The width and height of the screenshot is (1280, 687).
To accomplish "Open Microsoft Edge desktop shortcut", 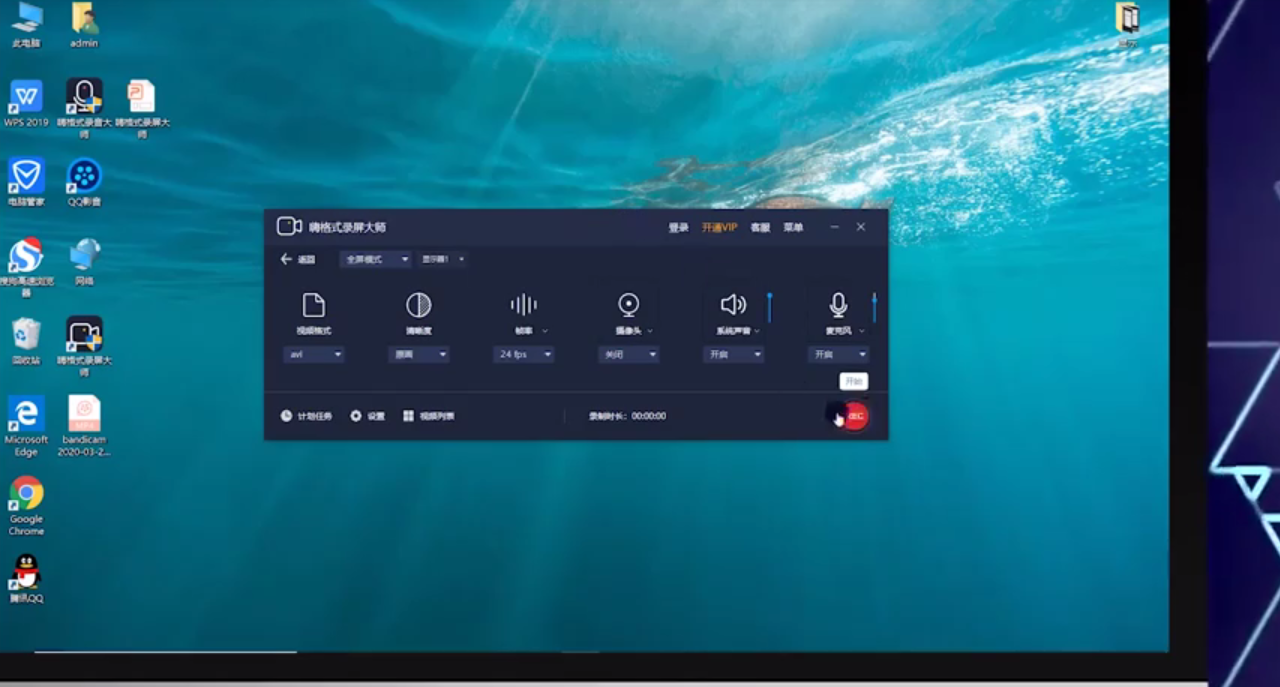I will 26,425.
